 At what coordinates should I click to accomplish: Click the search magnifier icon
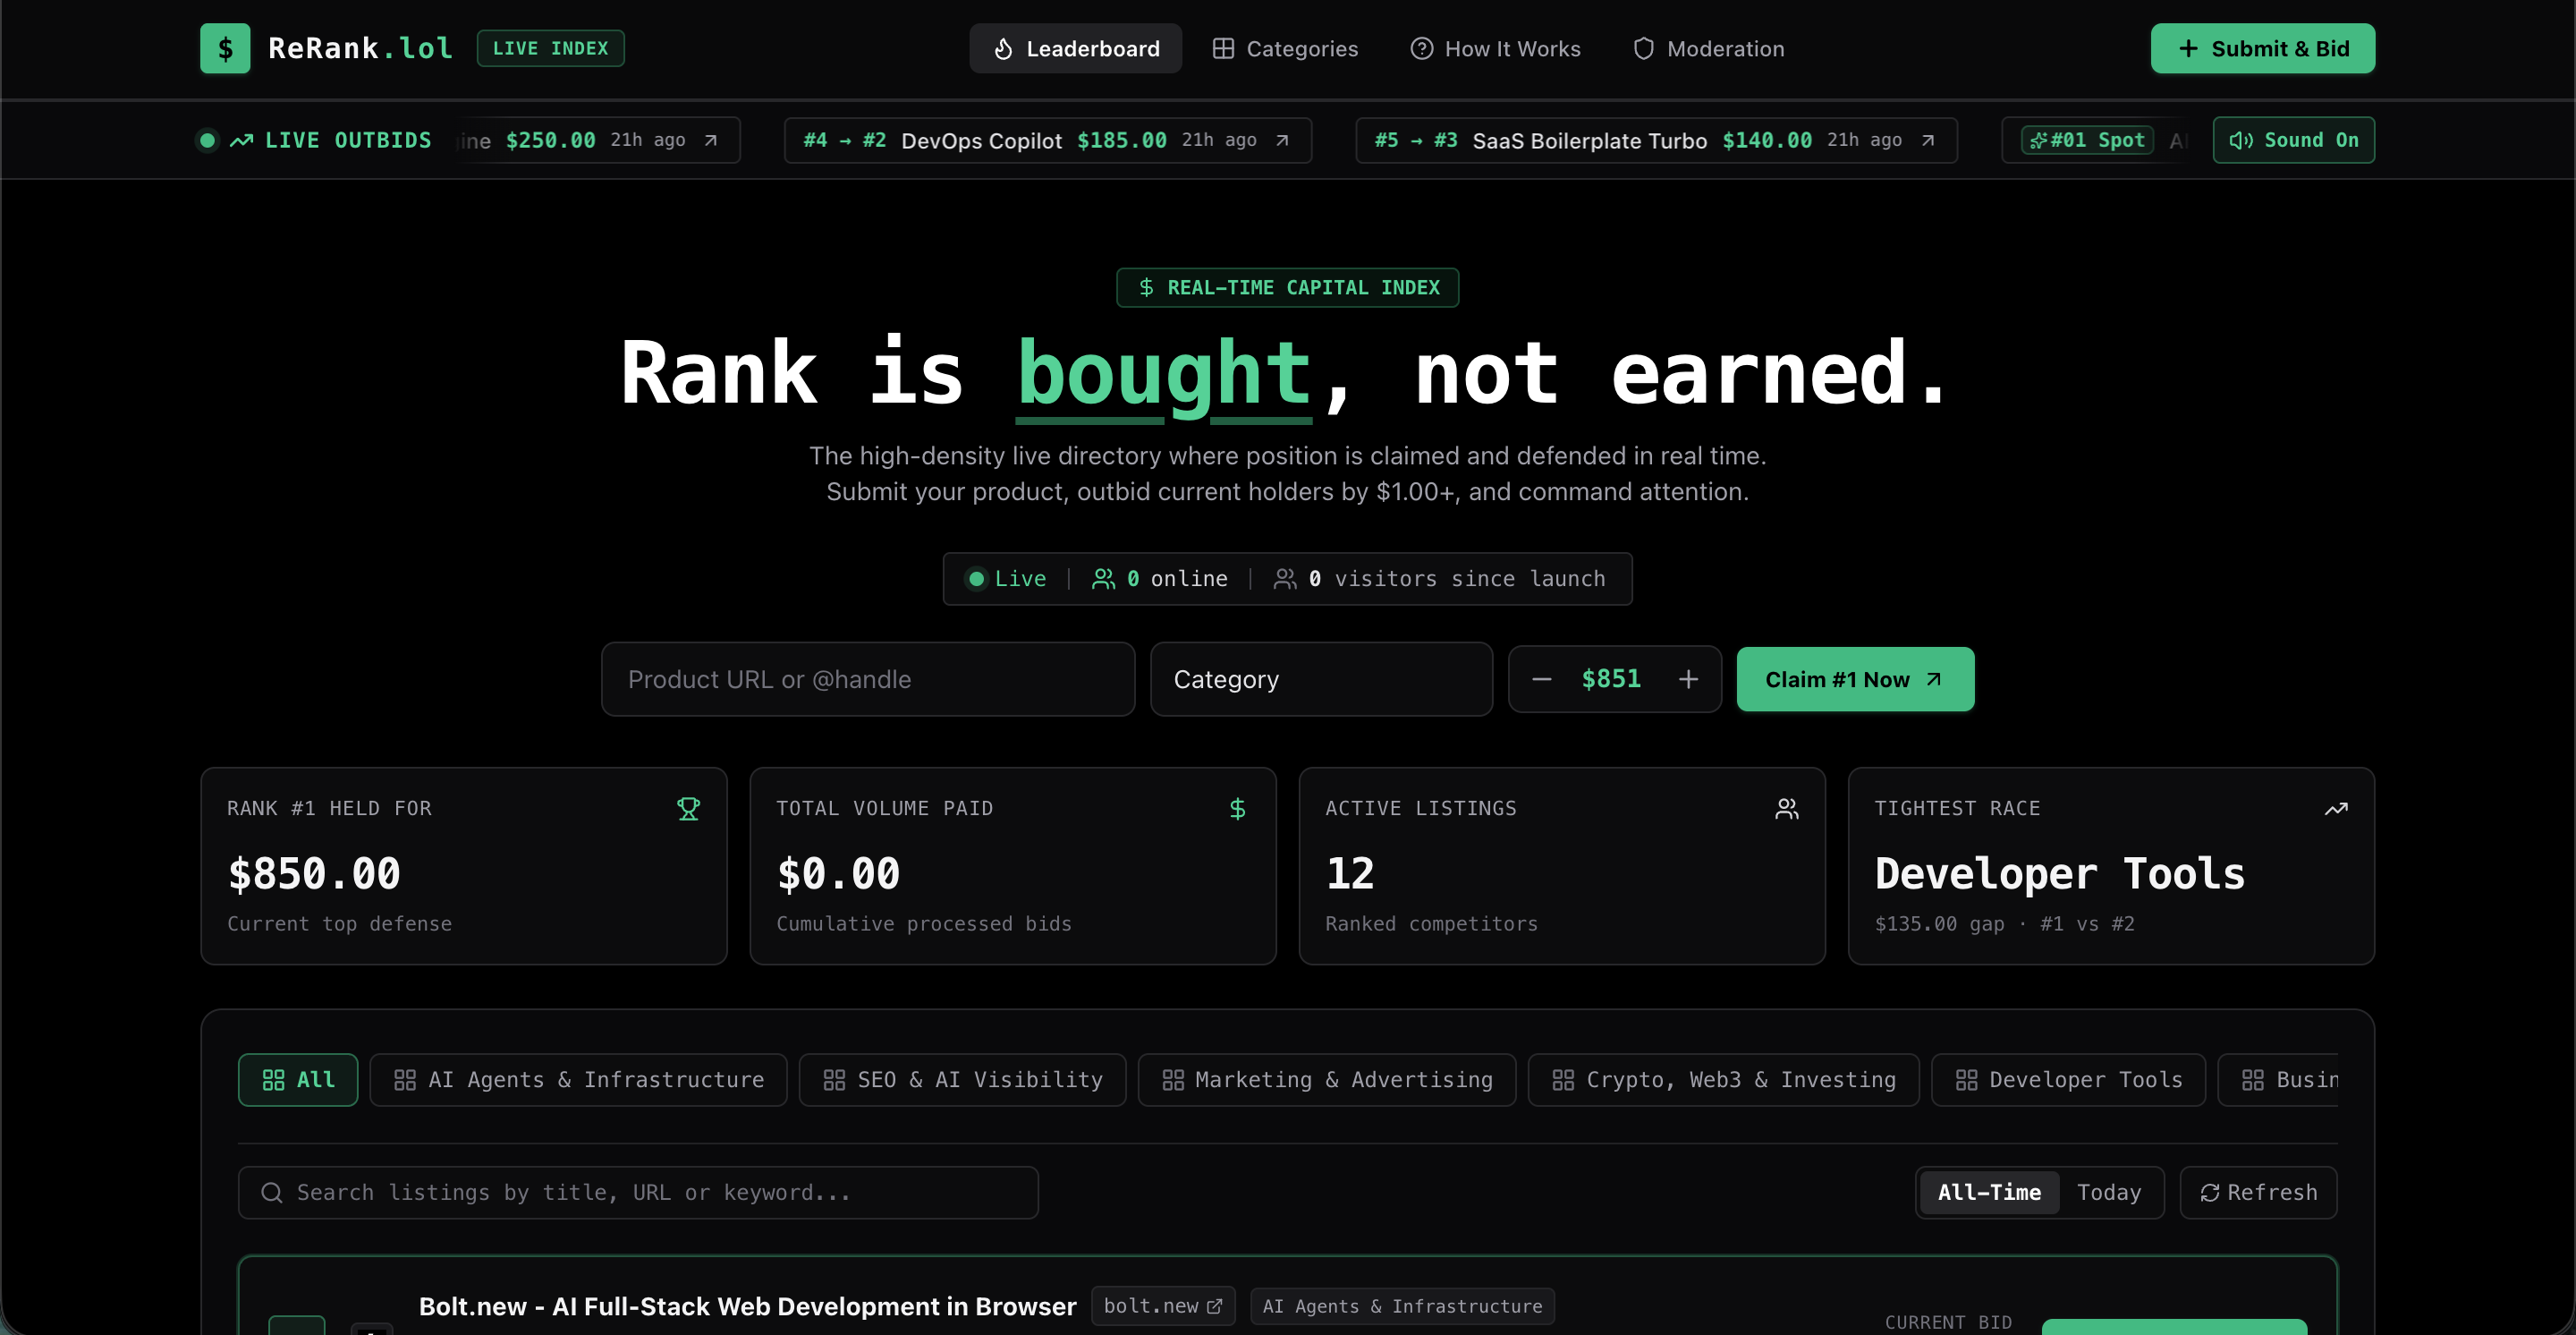coord(271,1192)
